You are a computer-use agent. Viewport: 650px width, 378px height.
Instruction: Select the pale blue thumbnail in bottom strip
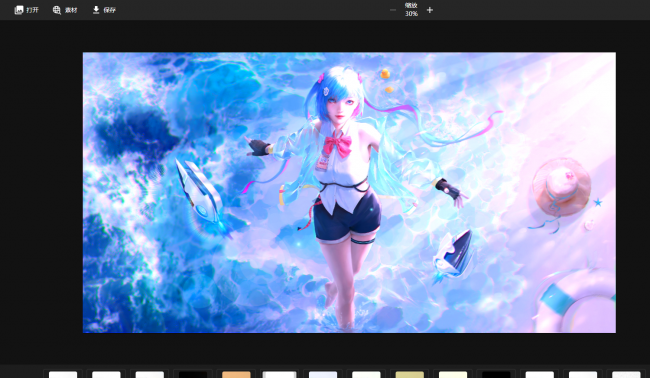[x=323, y=375]
